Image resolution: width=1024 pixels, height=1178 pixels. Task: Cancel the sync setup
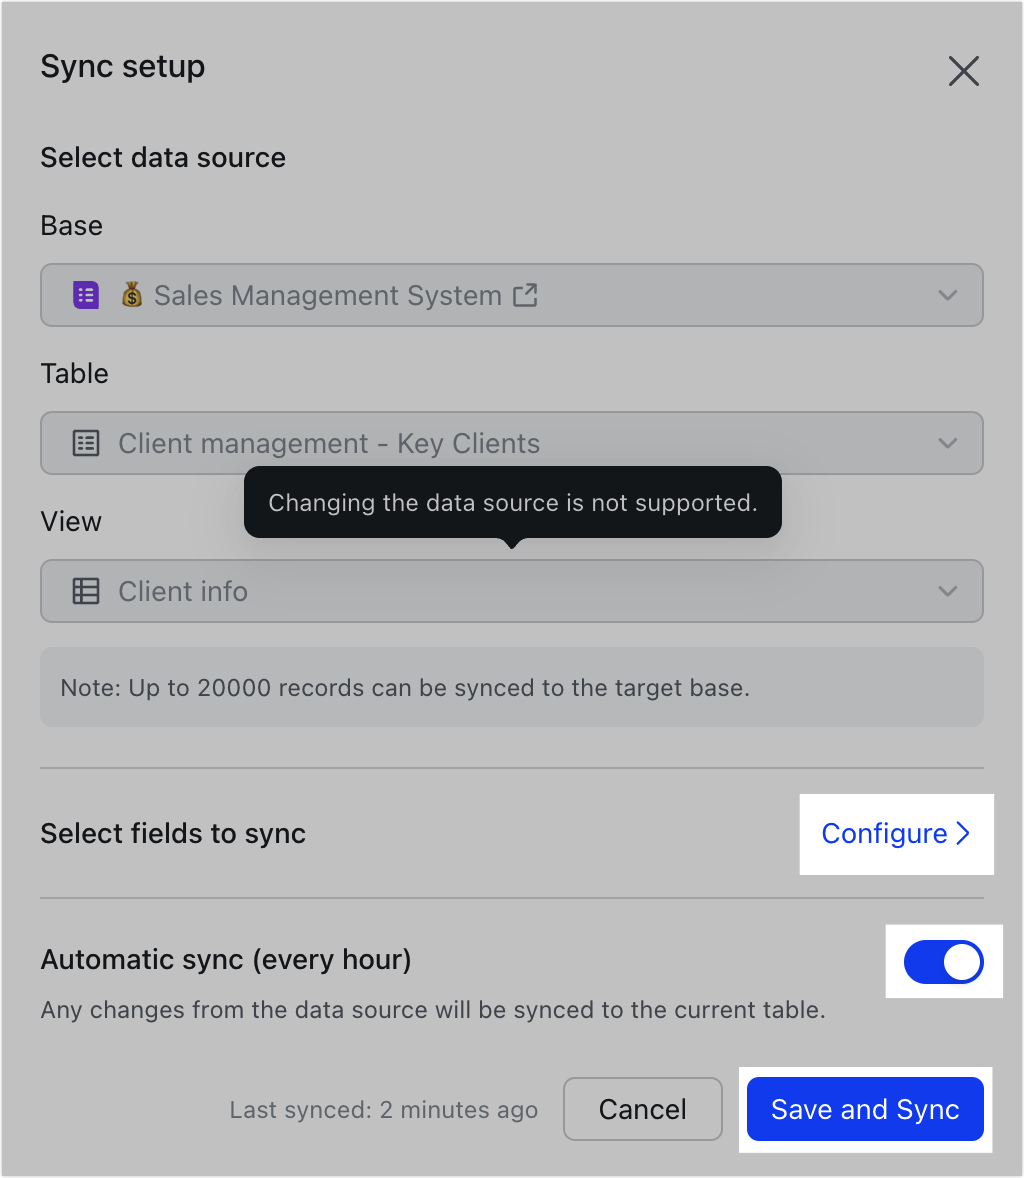[642, 1109]
